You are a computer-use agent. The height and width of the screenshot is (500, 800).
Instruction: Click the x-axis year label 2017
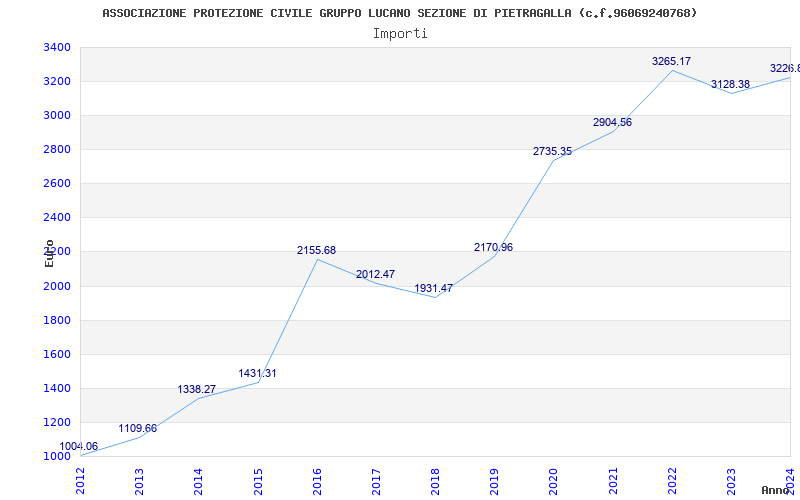tap(377, 482)
